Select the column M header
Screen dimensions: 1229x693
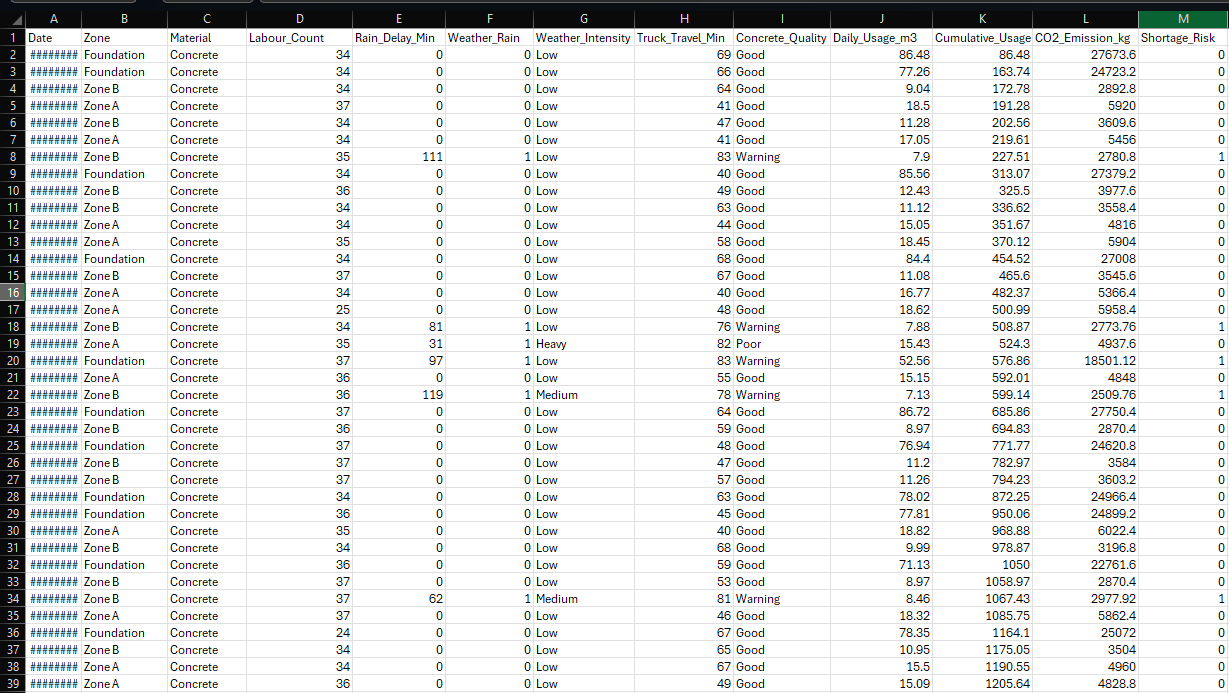coord(1182,19)
